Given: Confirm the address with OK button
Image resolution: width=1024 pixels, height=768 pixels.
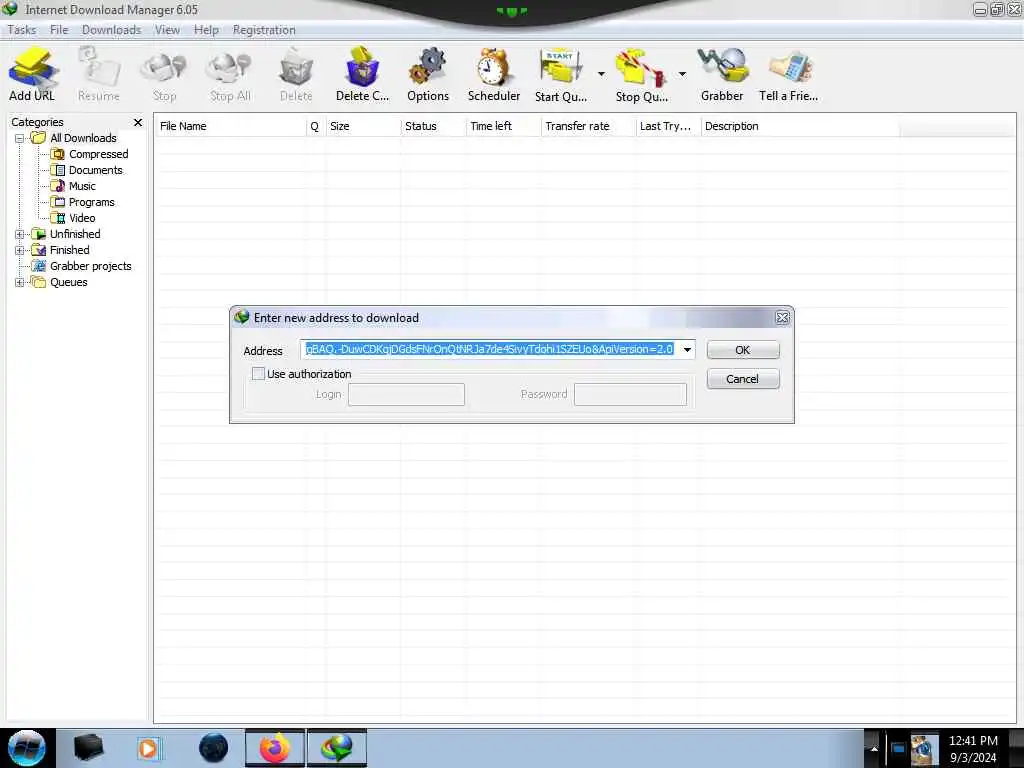Looking at the screenshot, I should [743, 350].
